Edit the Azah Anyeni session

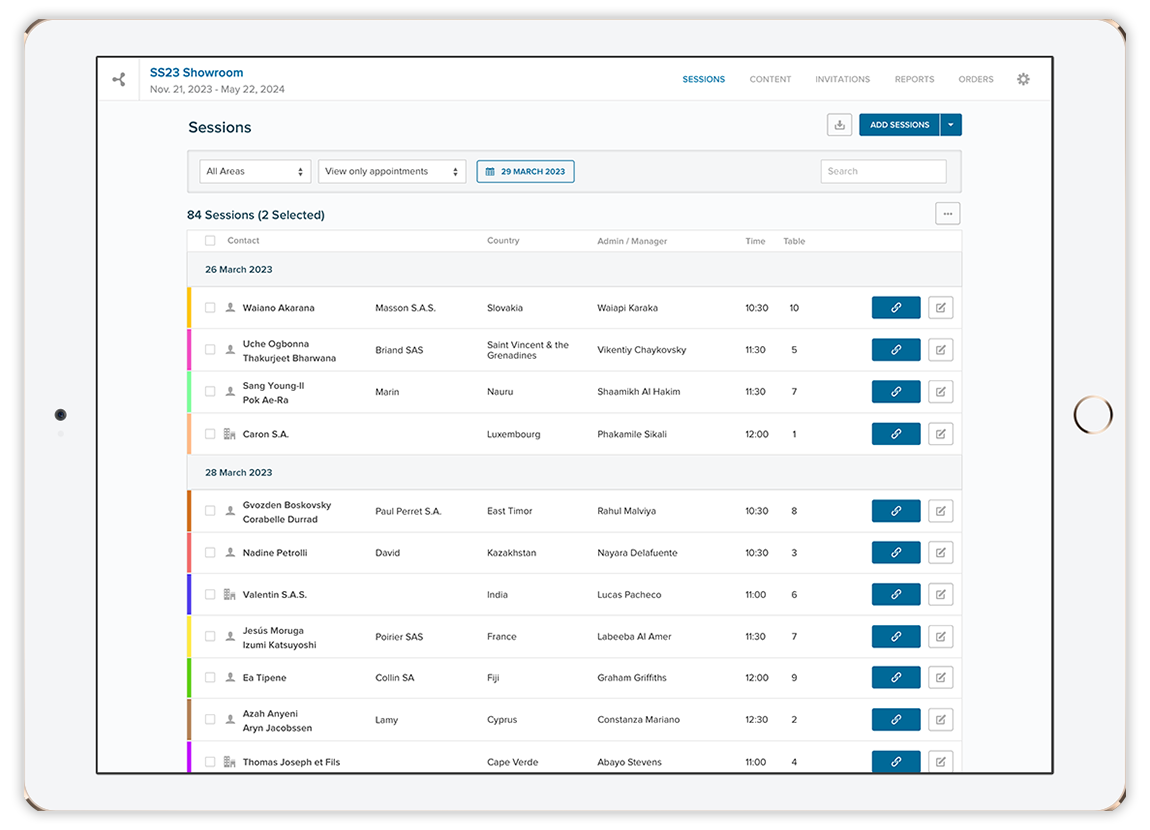pos(940,719)
